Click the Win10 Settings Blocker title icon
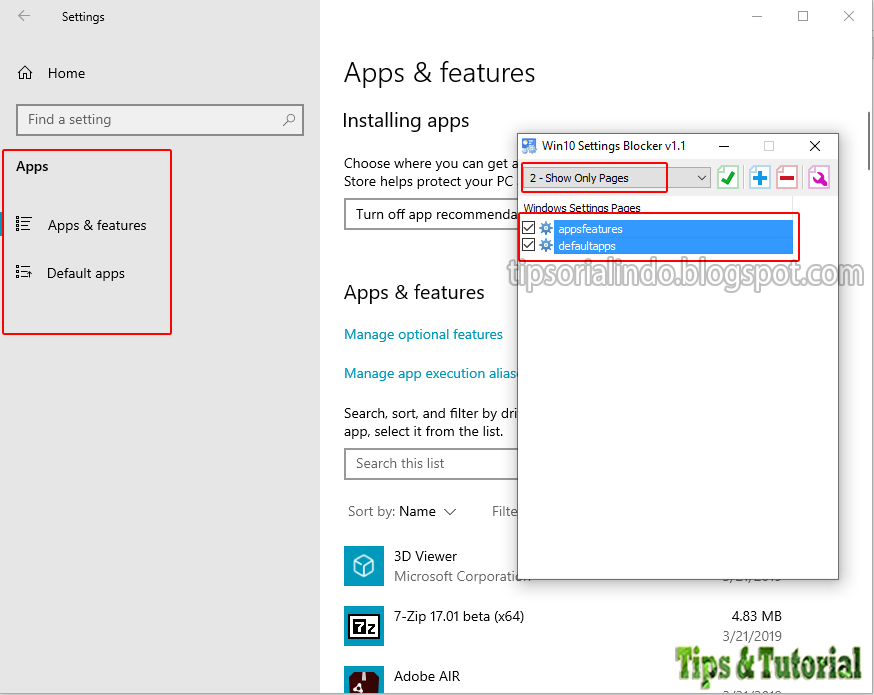This screenshot has height=695, width=874. pos(529,146)
